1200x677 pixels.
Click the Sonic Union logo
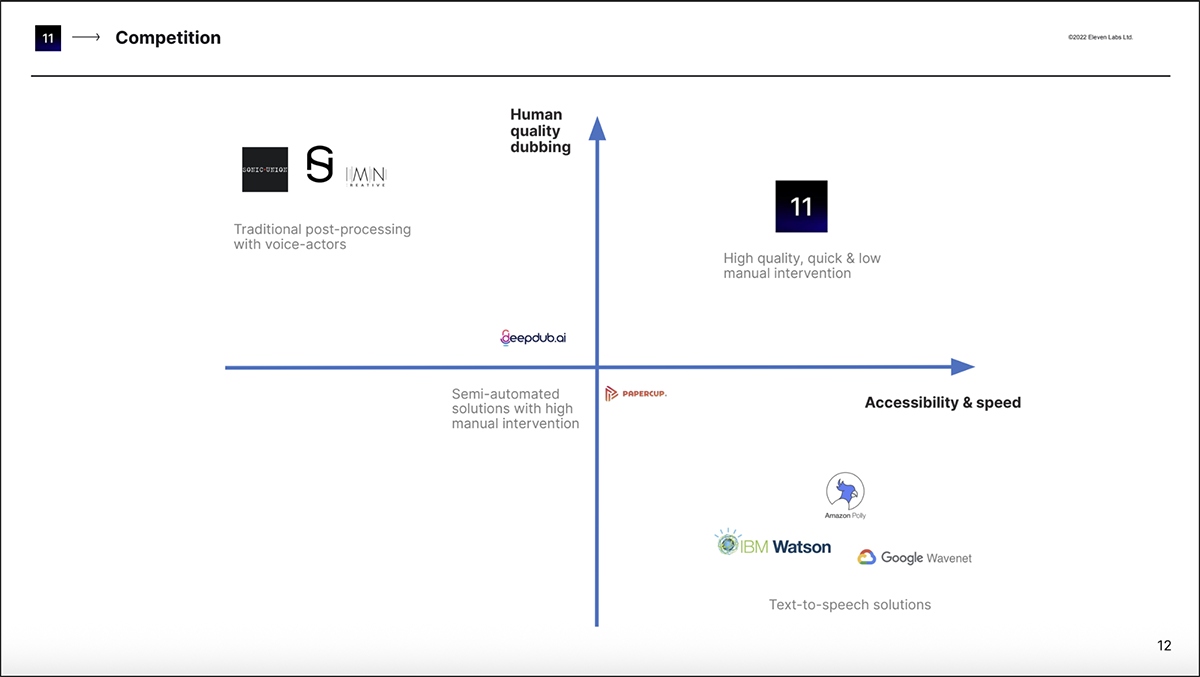[264, 169]
